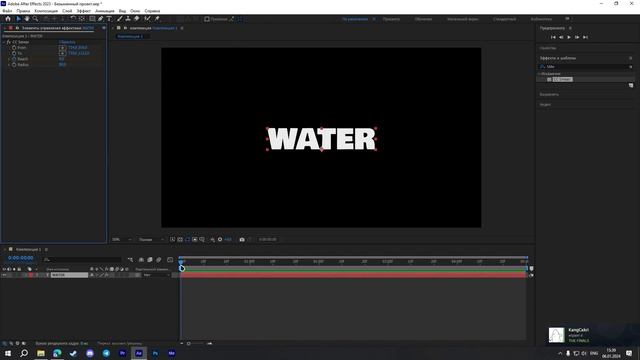Open the Анимация menu
The width and height of the screenshot is (640, 360).
pyautogui.click(x=105, y=11)
